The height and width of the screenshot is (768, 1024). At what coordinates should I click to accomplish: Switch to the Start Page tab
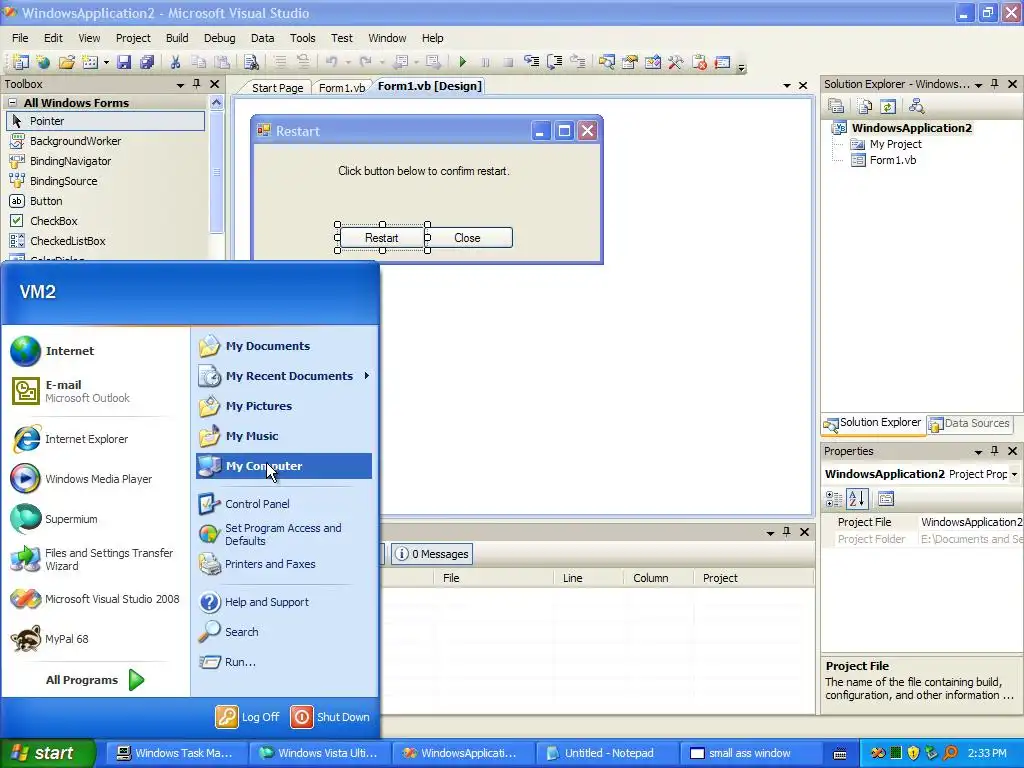click(278, 88)
